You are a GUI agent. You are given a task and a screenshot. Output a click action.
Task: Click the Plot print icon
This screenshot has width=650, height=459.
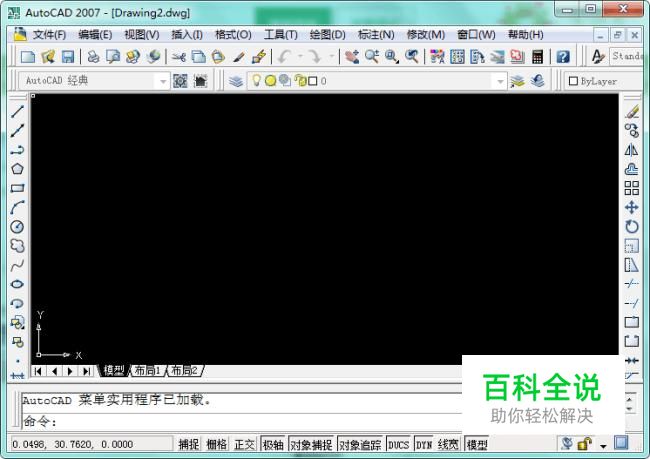93,56
